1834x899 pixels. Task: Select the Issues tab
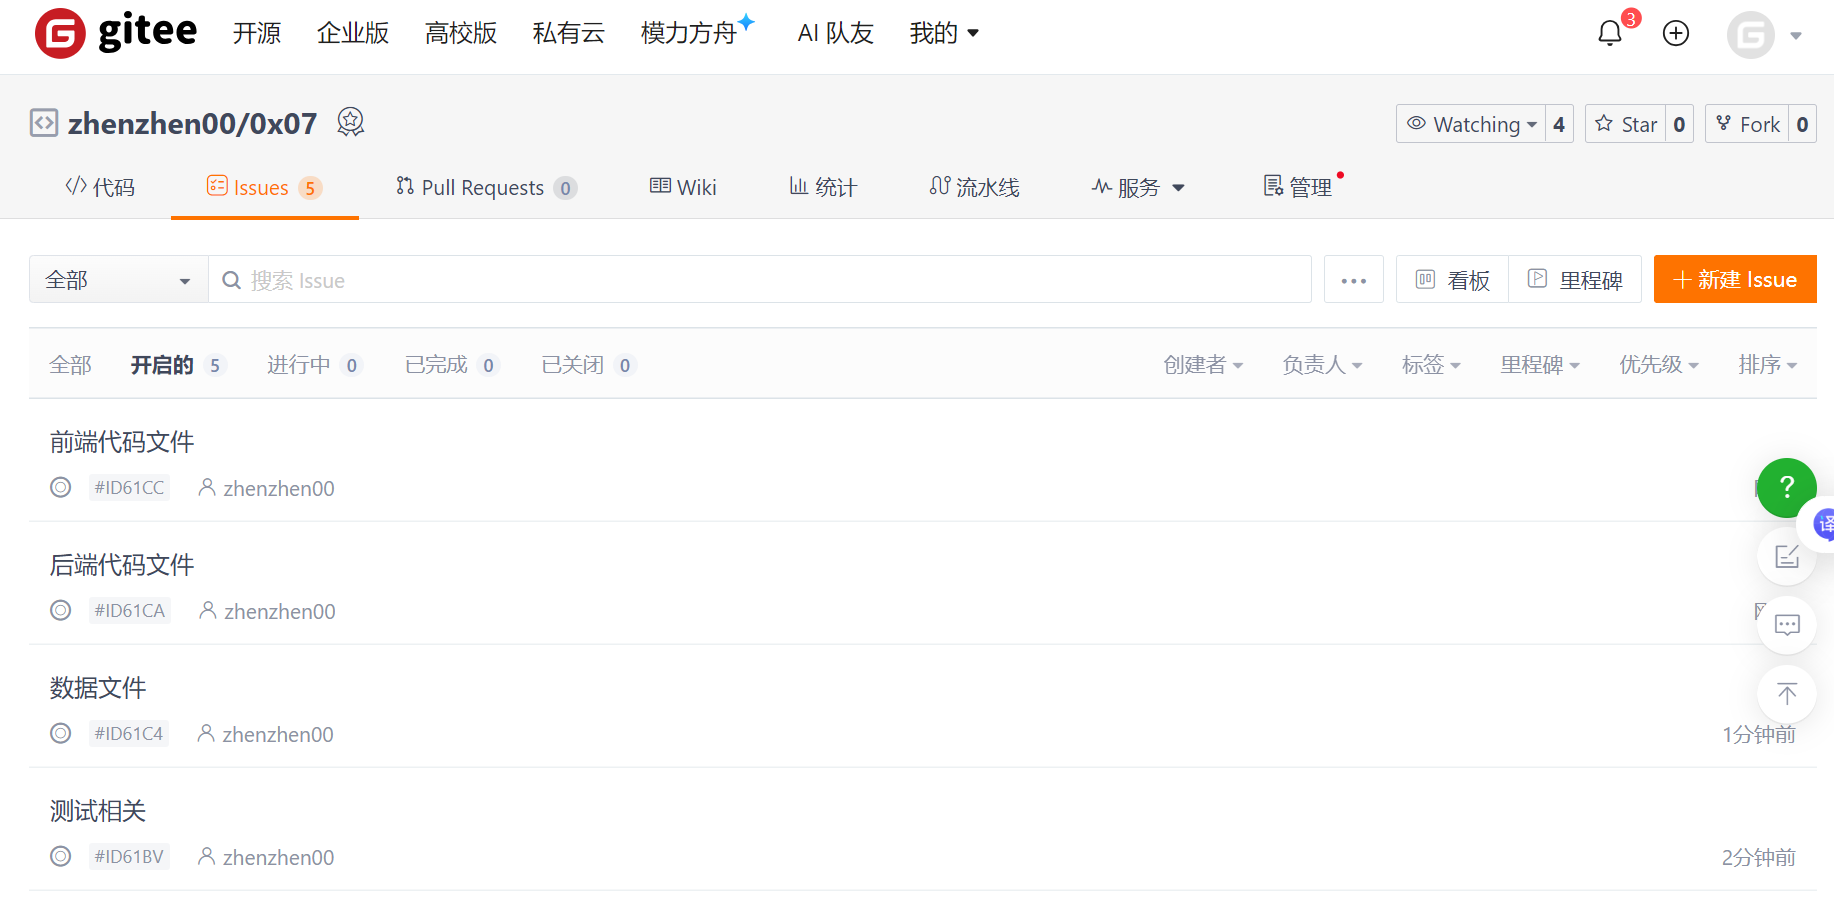264,187
